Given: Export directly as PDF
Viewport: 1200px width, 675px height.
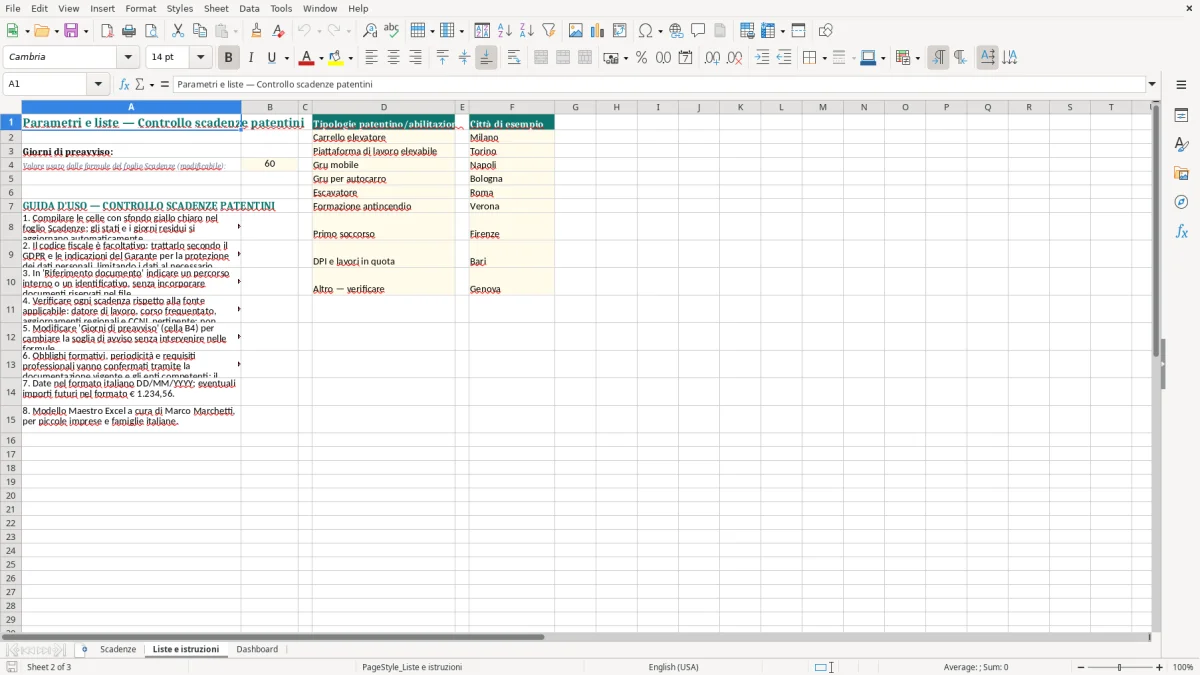Looking at the screenshot, I should point(107,31).
